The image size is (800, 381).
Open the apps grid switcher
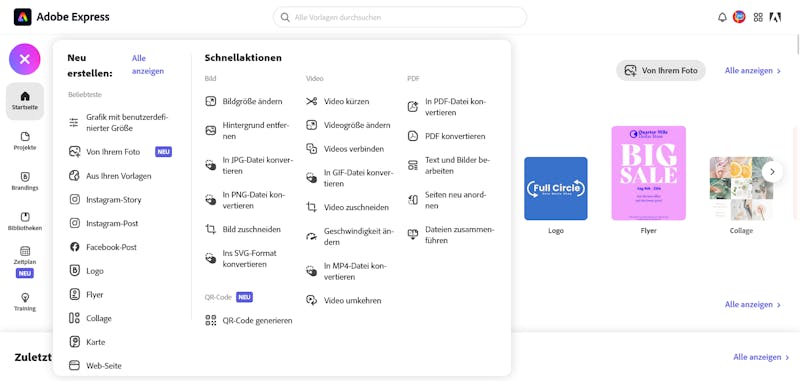click(758, 17)
